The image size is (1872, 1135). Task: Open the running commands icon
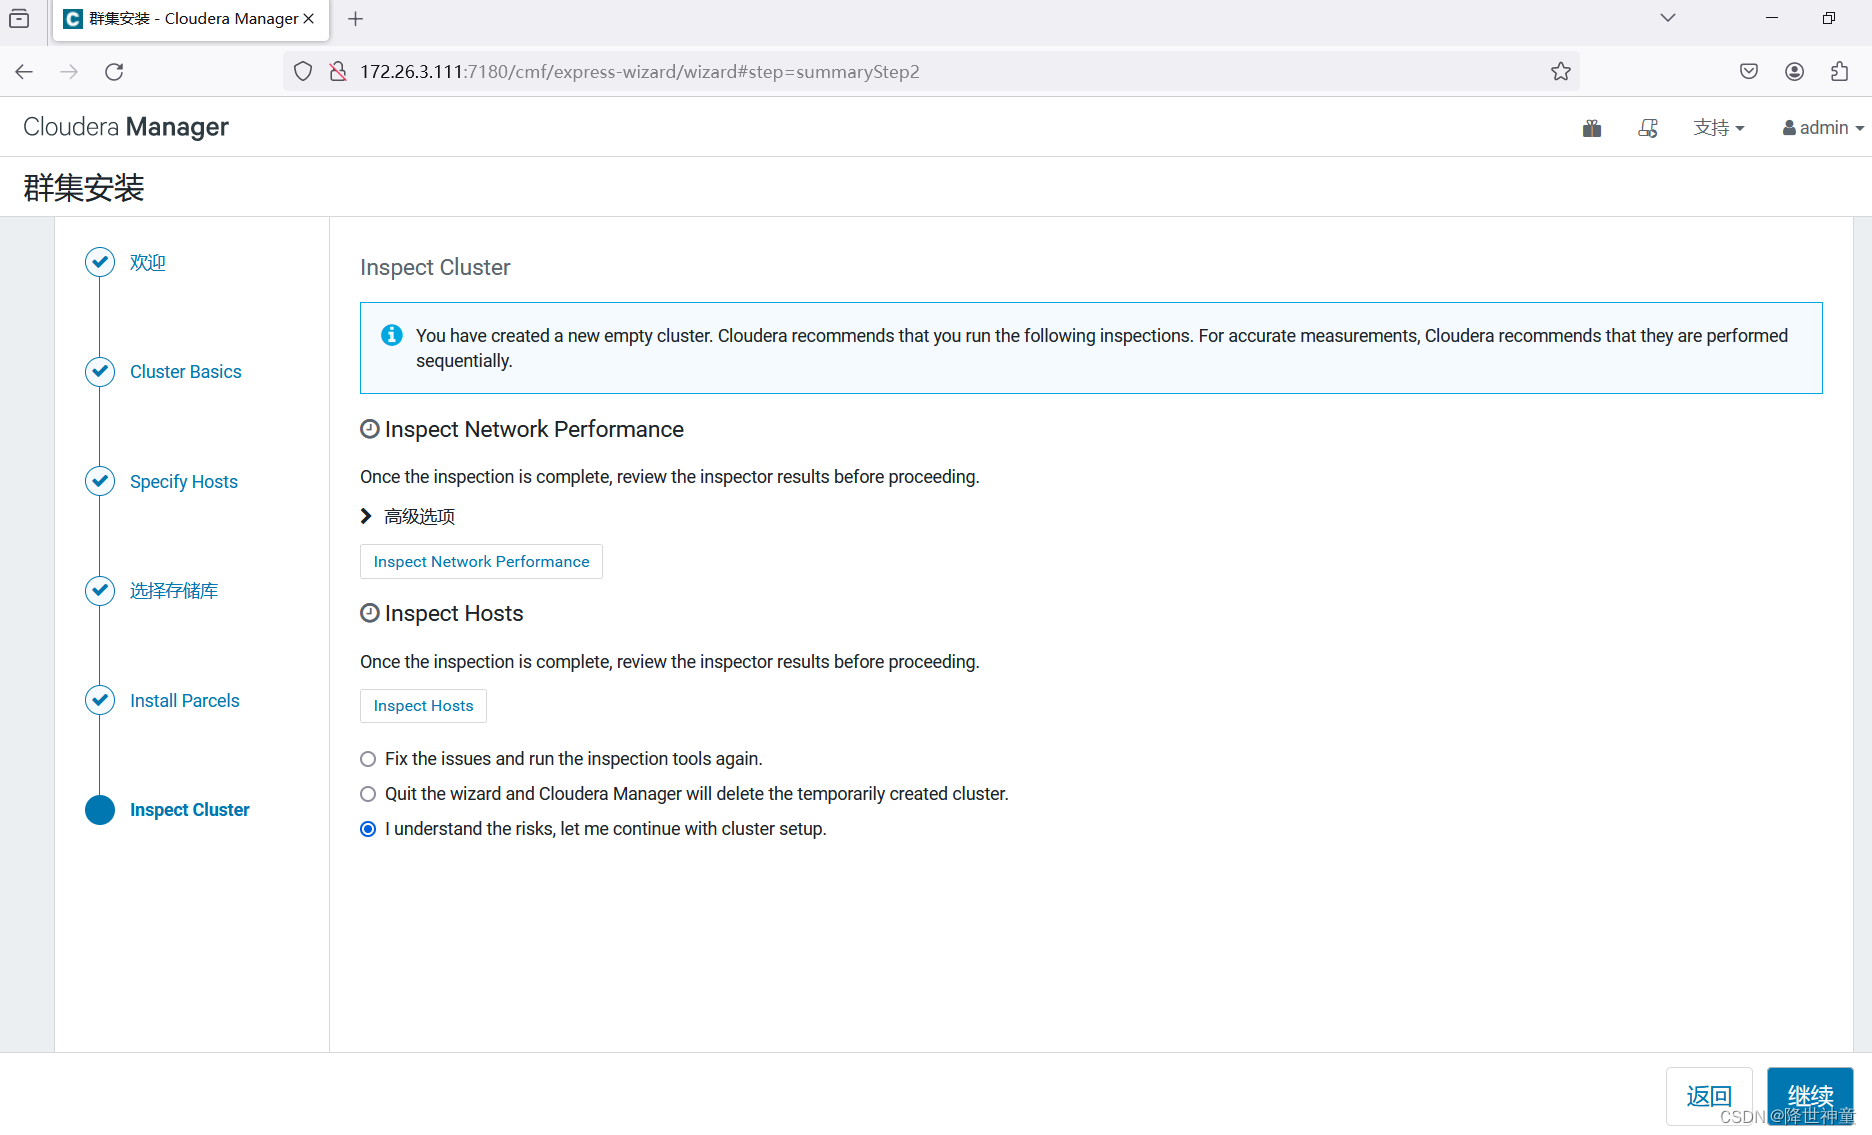point(1648,128)
